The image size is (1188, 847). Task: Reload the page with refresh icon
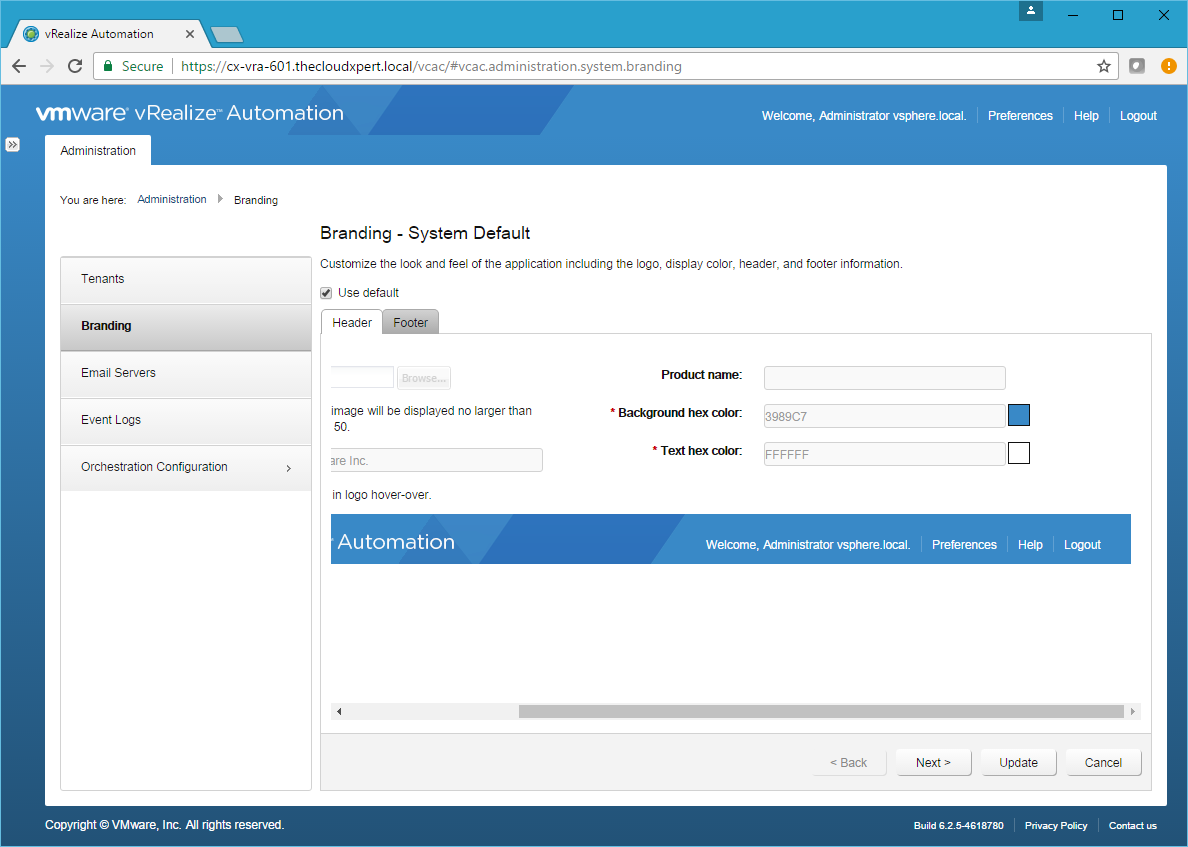74,66
